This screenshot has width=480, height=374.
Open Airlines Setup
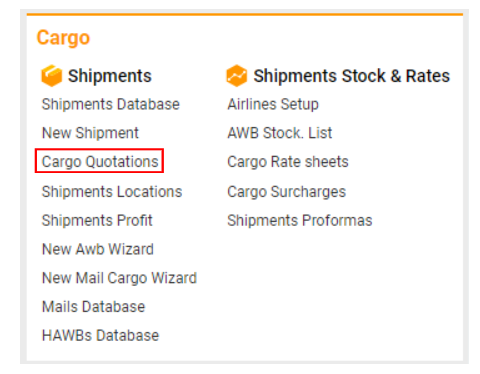tap(273, 104)
